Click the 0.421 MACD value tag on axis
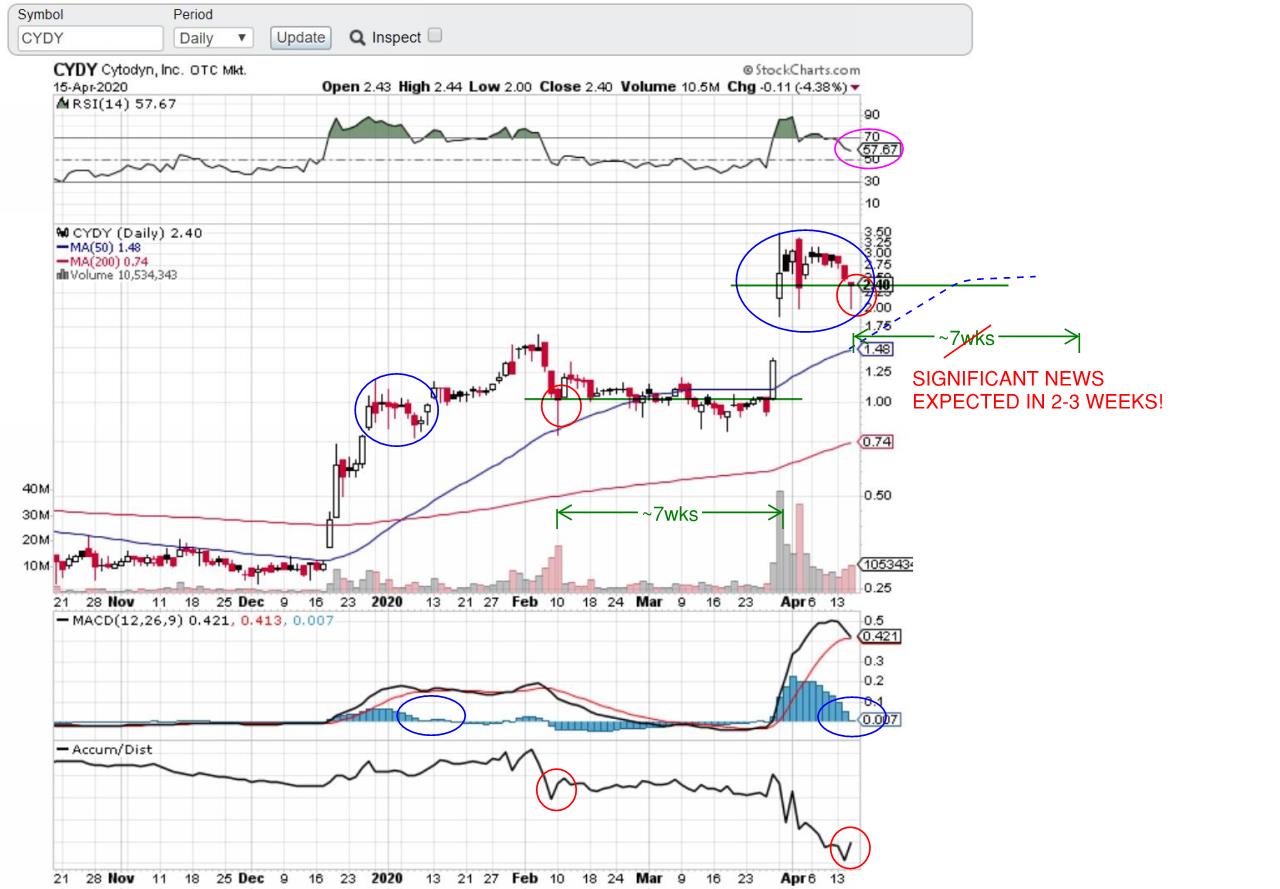The width and height of the screenshot is (1280, 889). [880, 635]
